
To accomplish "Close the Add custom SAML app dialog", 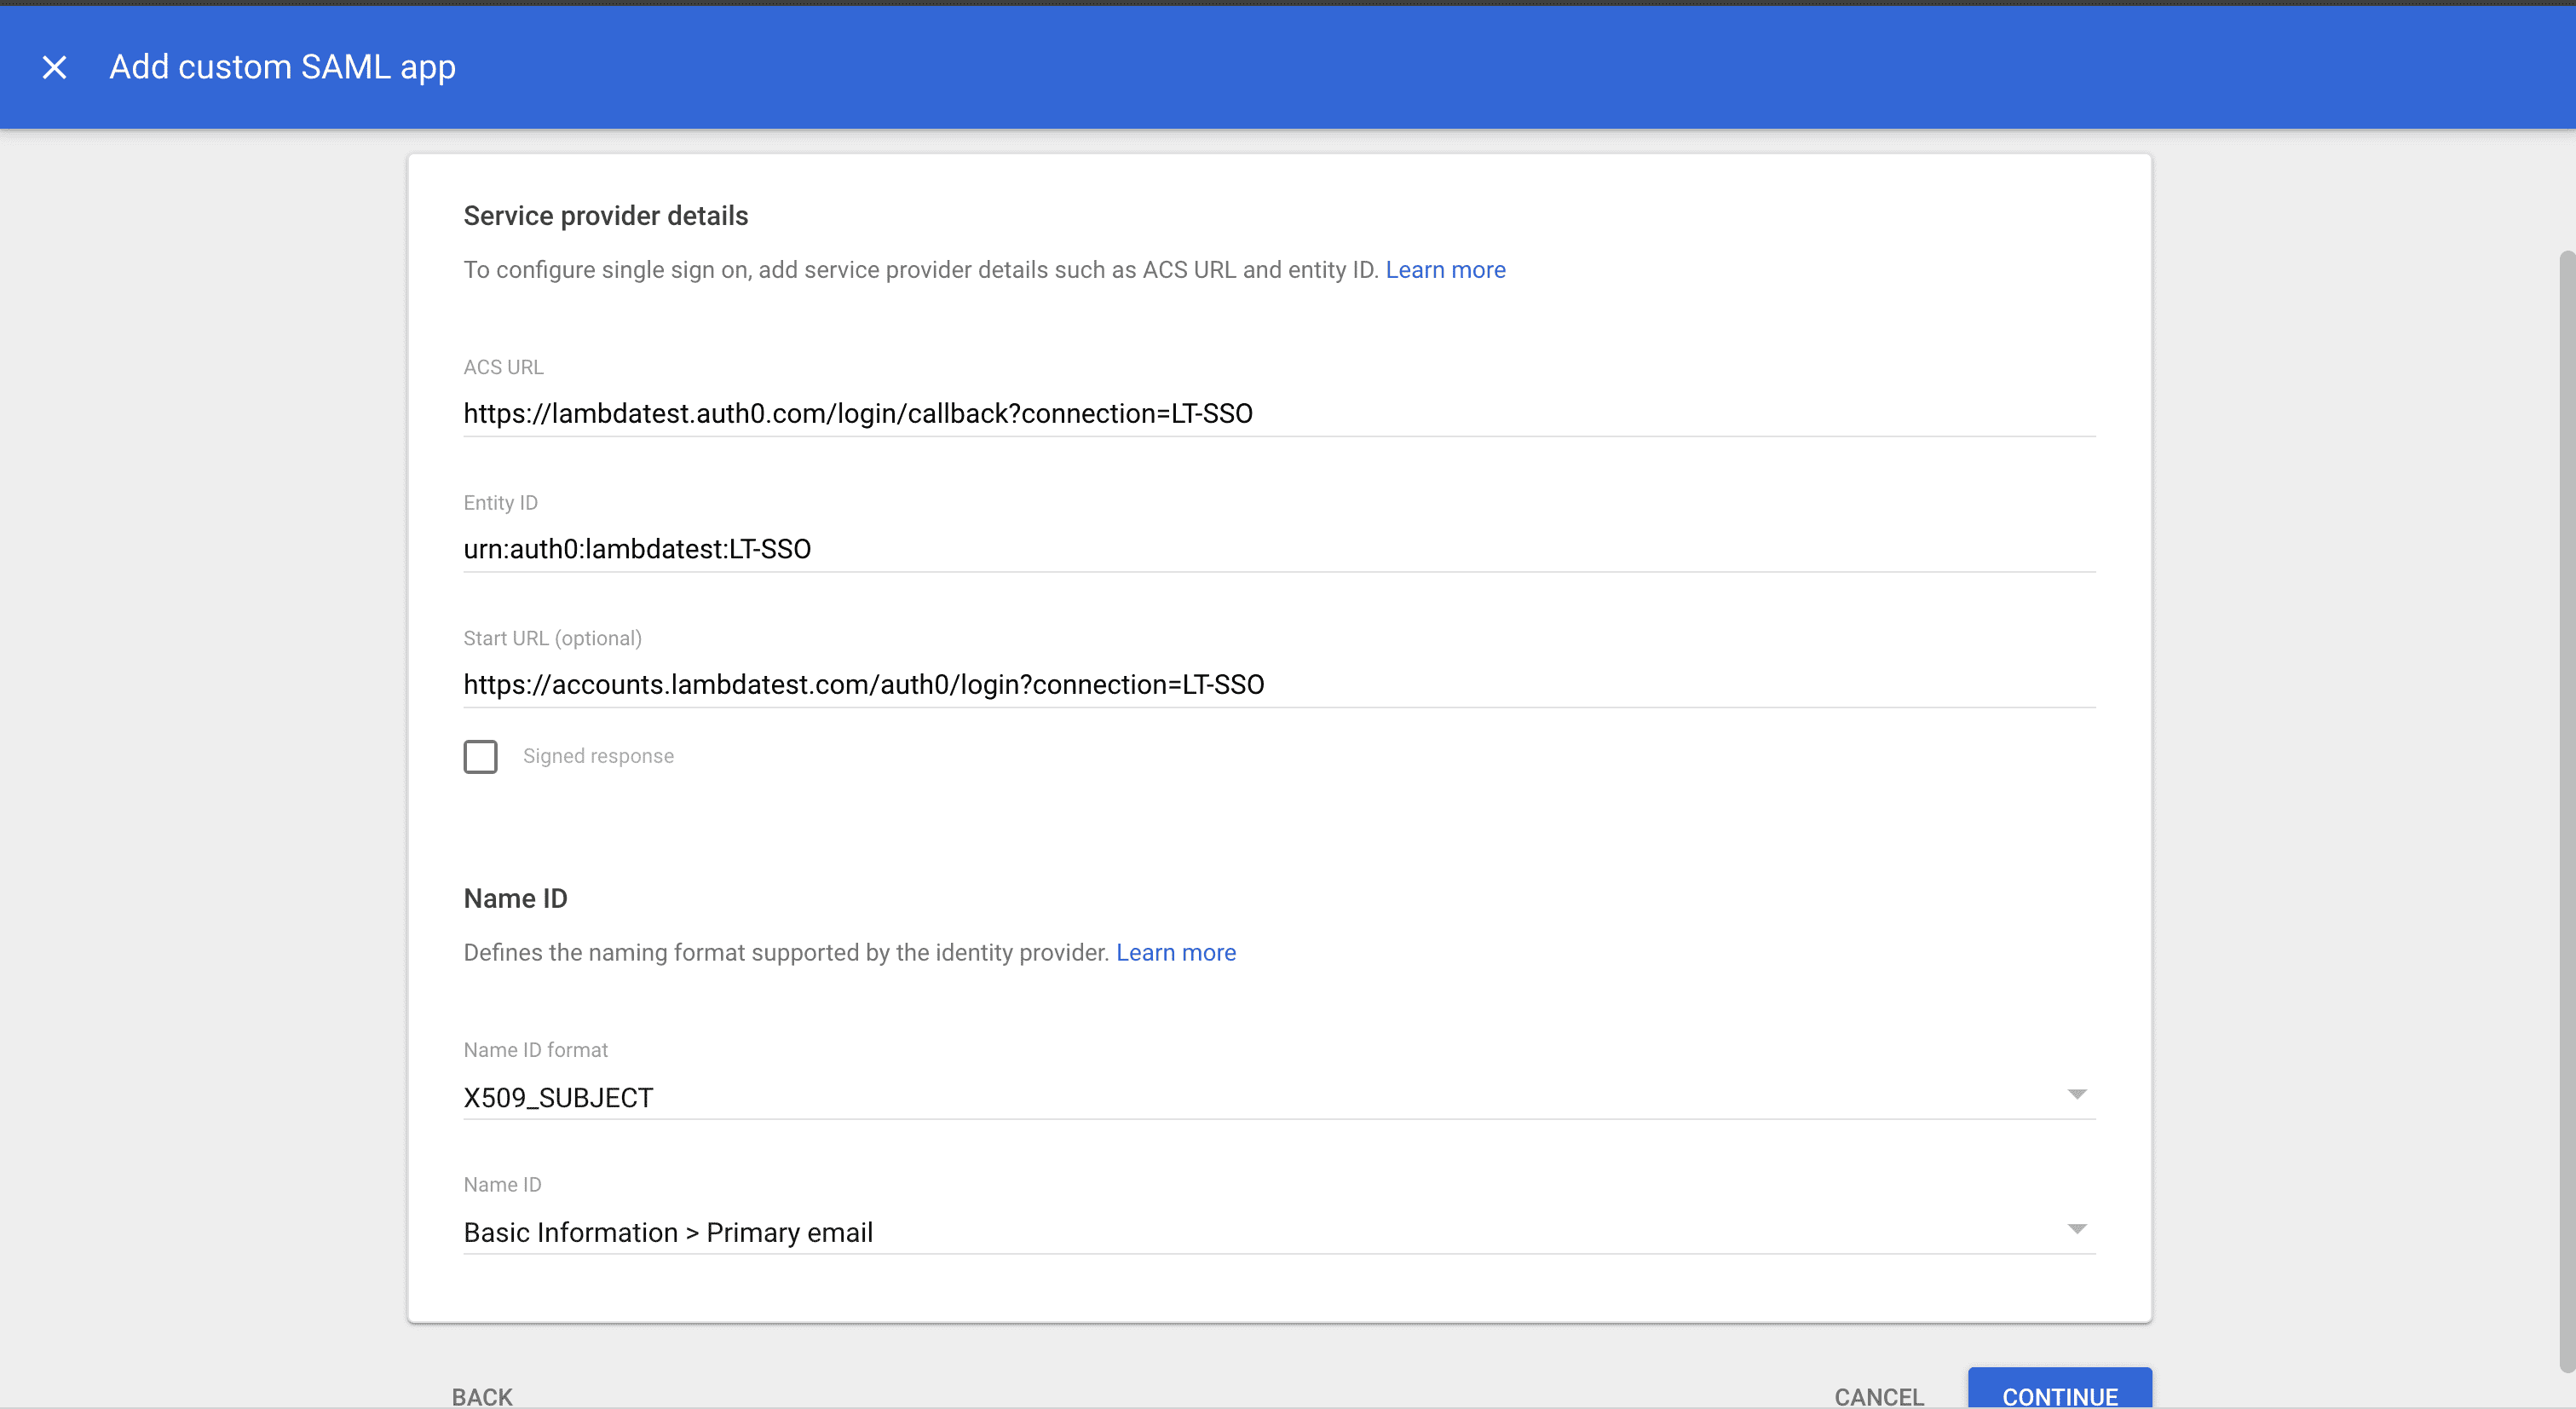I will pyautogui.click(x=54, y=67).
